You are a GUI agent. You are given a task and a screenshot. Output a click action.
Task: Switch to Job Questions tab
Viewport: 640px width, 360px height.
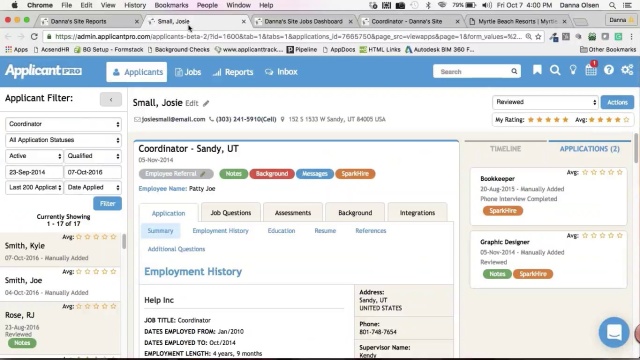[x=231, y=213]
